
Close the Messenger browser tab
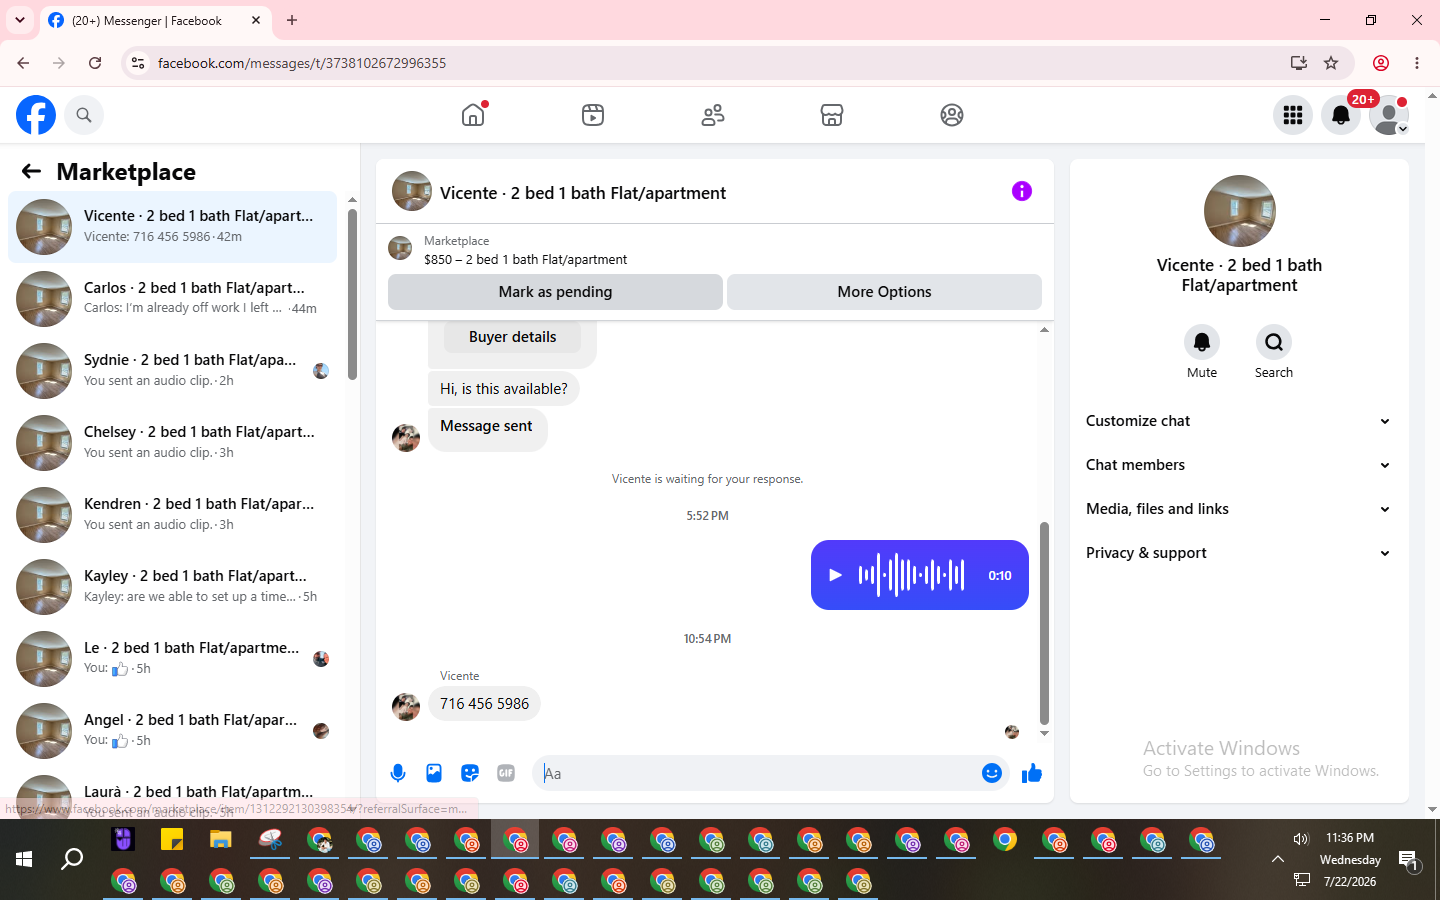click(x=256, y=20)
